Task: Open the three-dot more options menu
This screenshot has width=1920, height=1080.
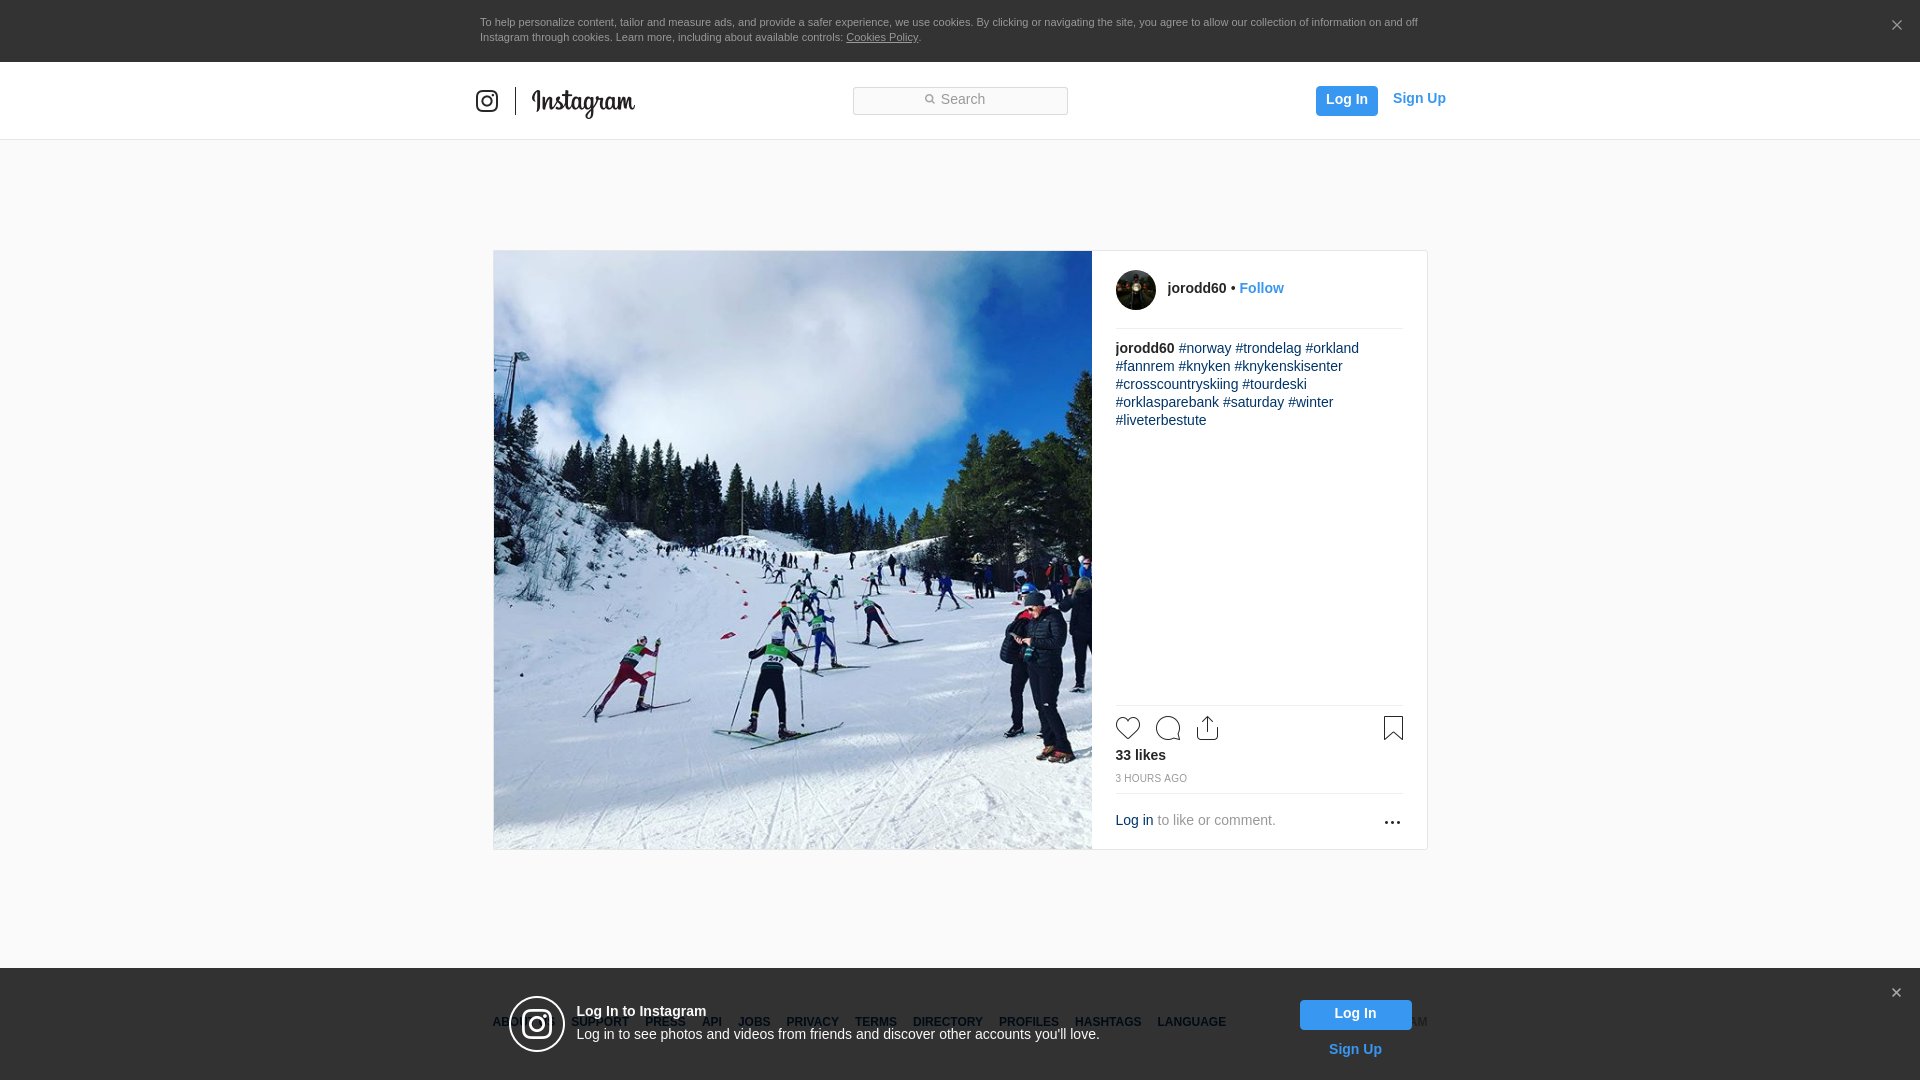Action: (1392, 822)
